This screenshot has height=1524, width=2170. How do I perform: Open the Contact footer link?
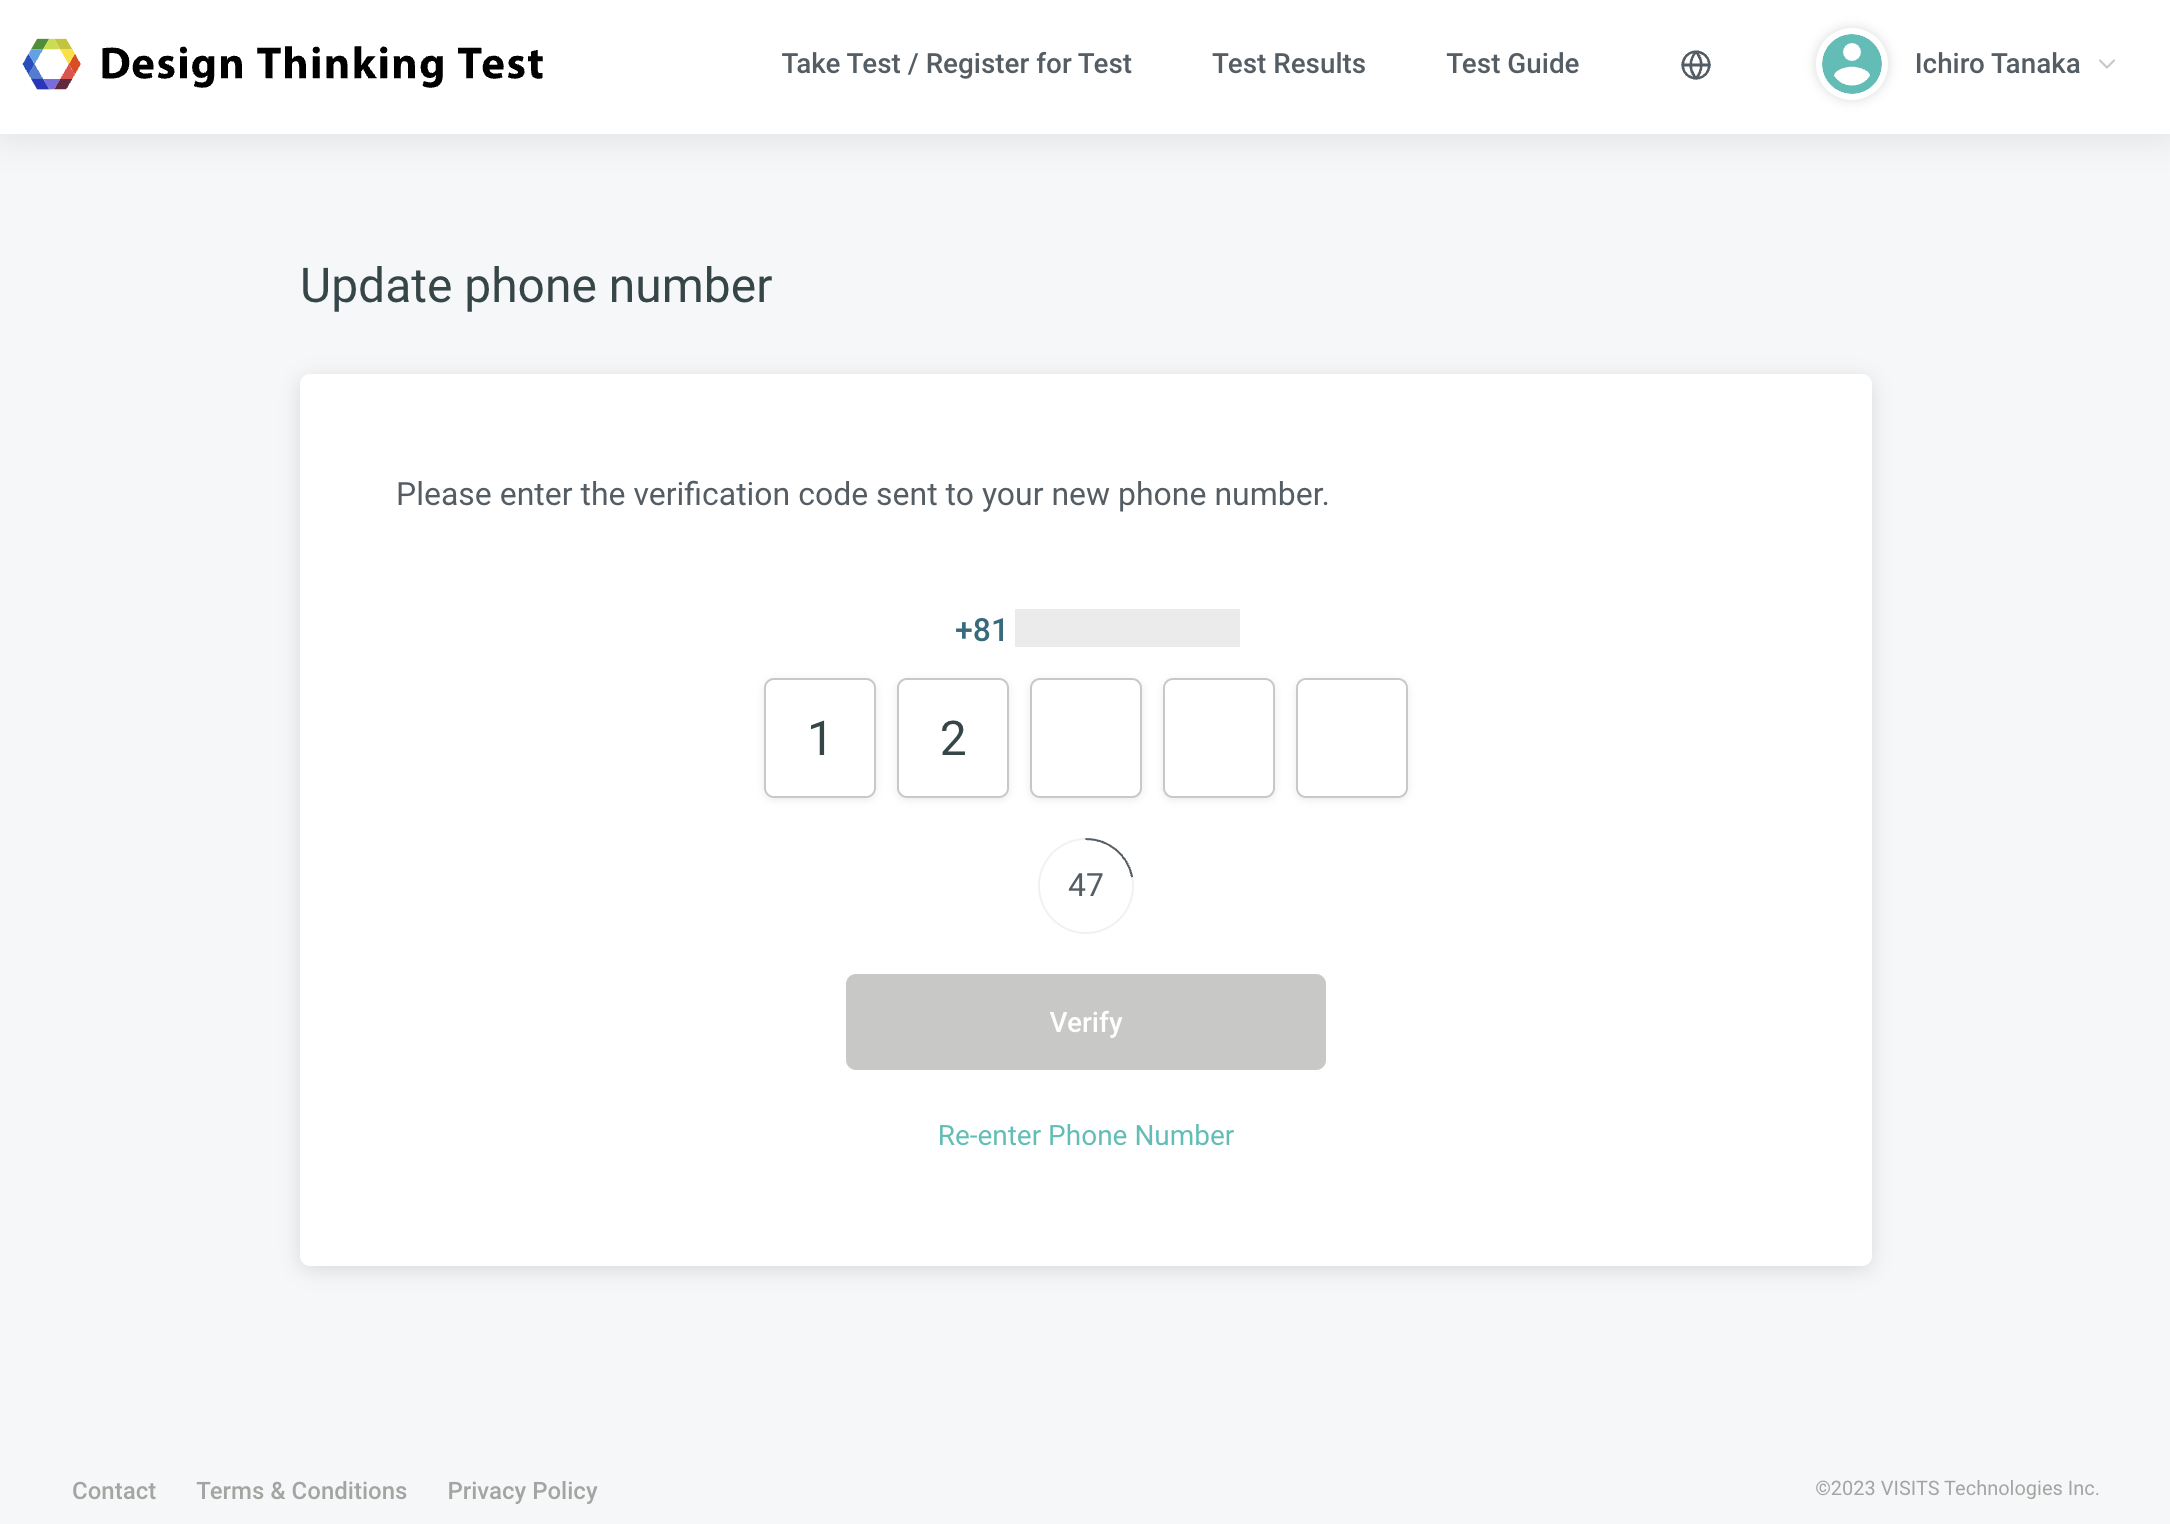tap(114, 1491)
